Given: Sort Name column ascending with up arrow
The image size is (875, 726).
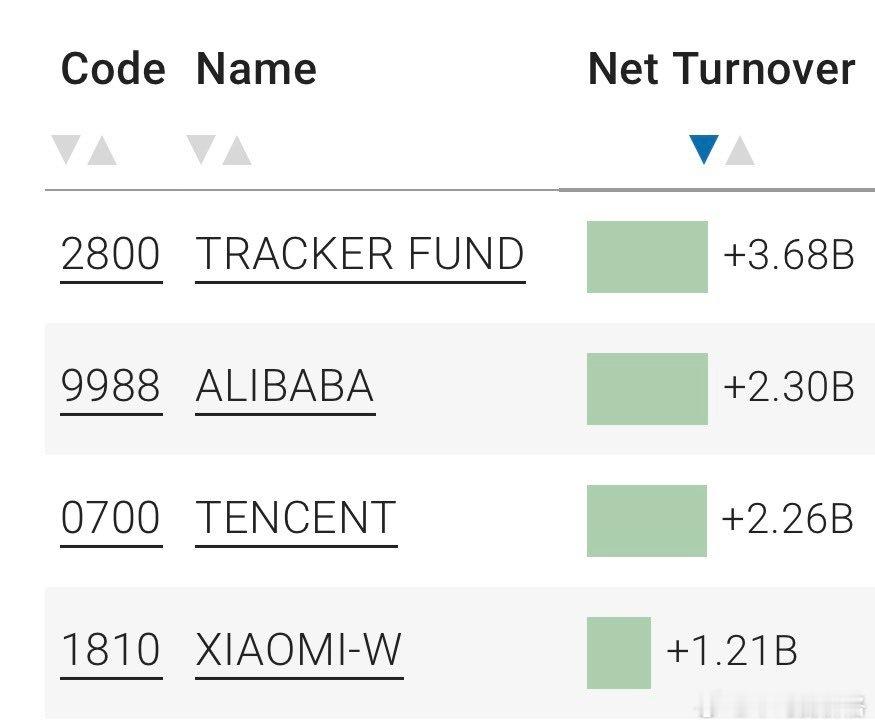Looking at the screenshot, I should pyautogui.click(x=237, y=151).
